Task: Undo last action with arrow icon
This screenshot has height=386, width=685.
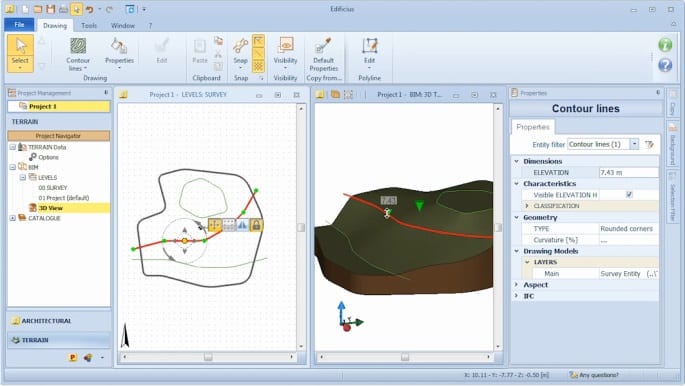Action: click(90, 9)
